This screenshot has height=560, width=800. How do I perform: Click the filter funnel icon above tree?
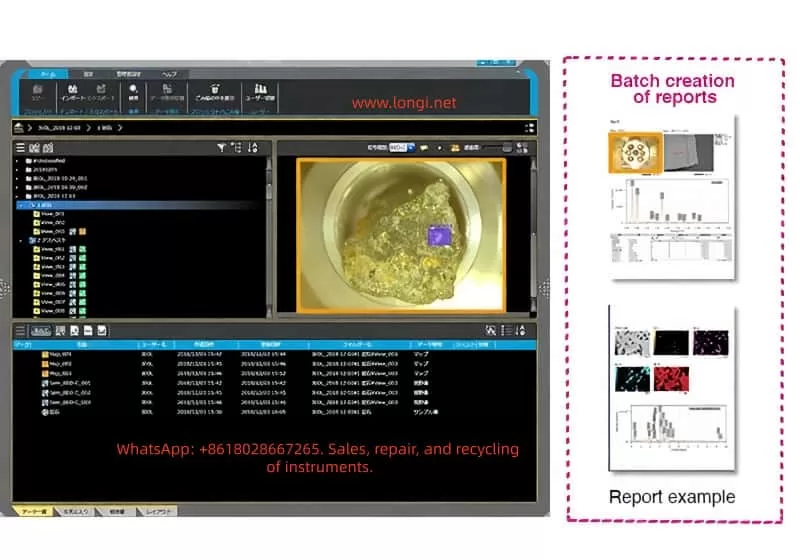[x=221, y=147]
